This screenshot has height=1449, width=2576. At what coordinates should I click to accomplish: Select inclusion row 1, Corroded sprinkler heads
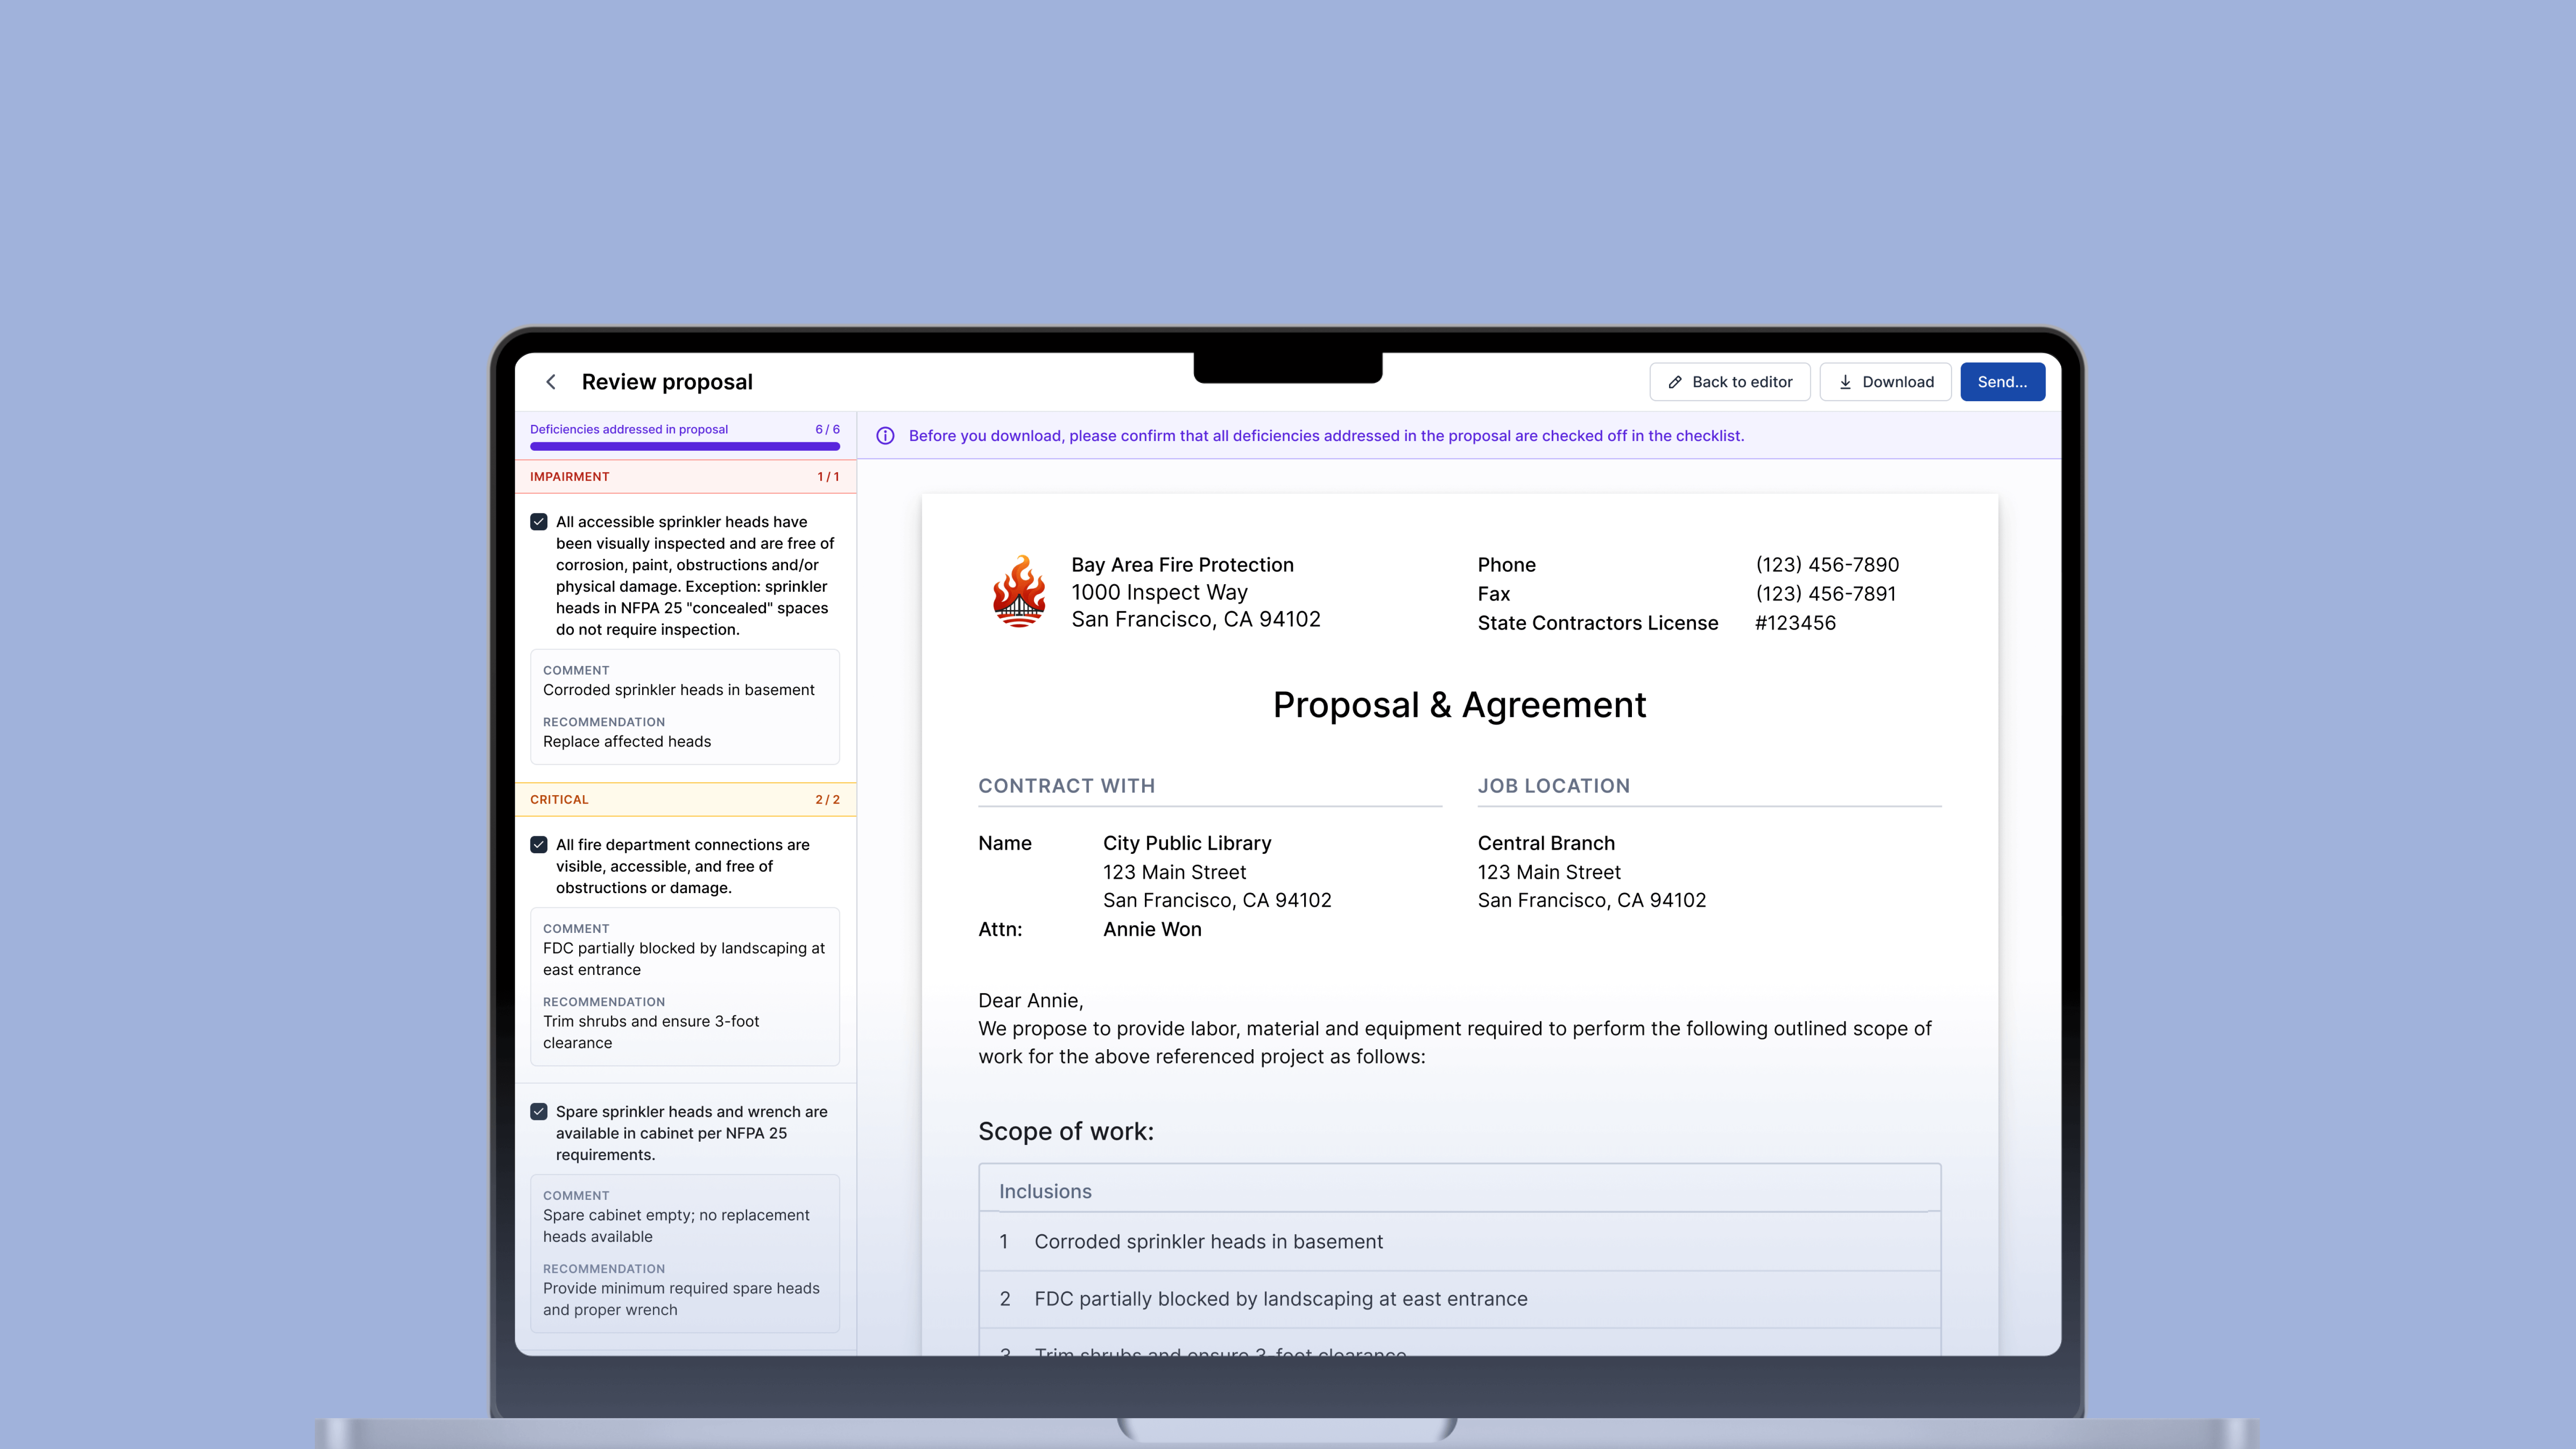(1208, 1241)
